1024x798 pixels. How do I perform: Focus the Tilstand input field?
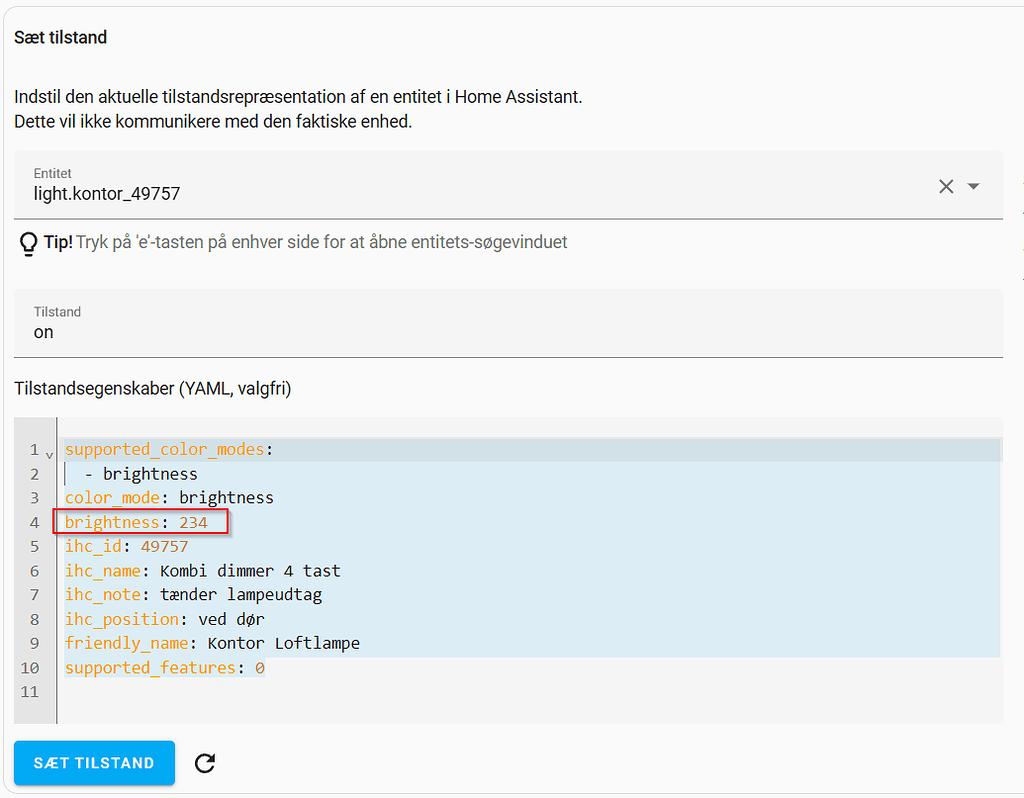507,332
